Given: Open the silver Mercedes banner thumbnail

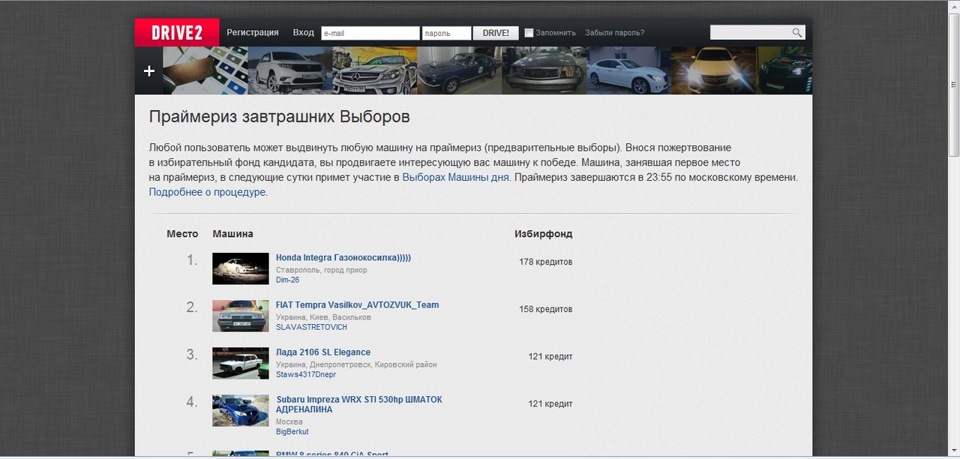Looking at the screenshot, I should pos(375,70).
